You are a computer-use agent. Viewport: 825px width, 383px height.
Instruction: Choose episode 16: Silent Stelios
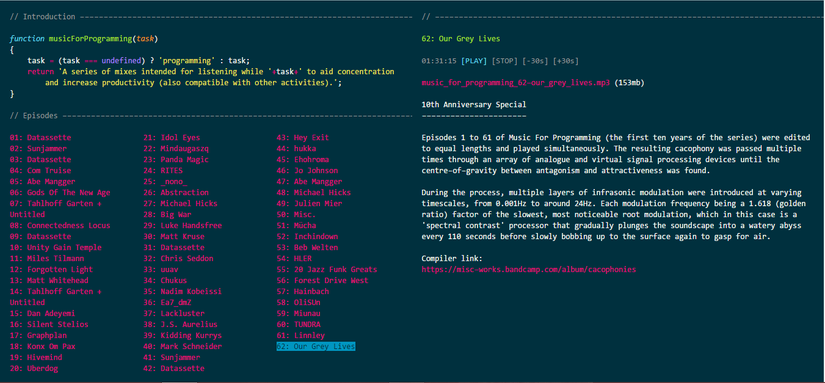pyautogui.click(x=49, y=325)
